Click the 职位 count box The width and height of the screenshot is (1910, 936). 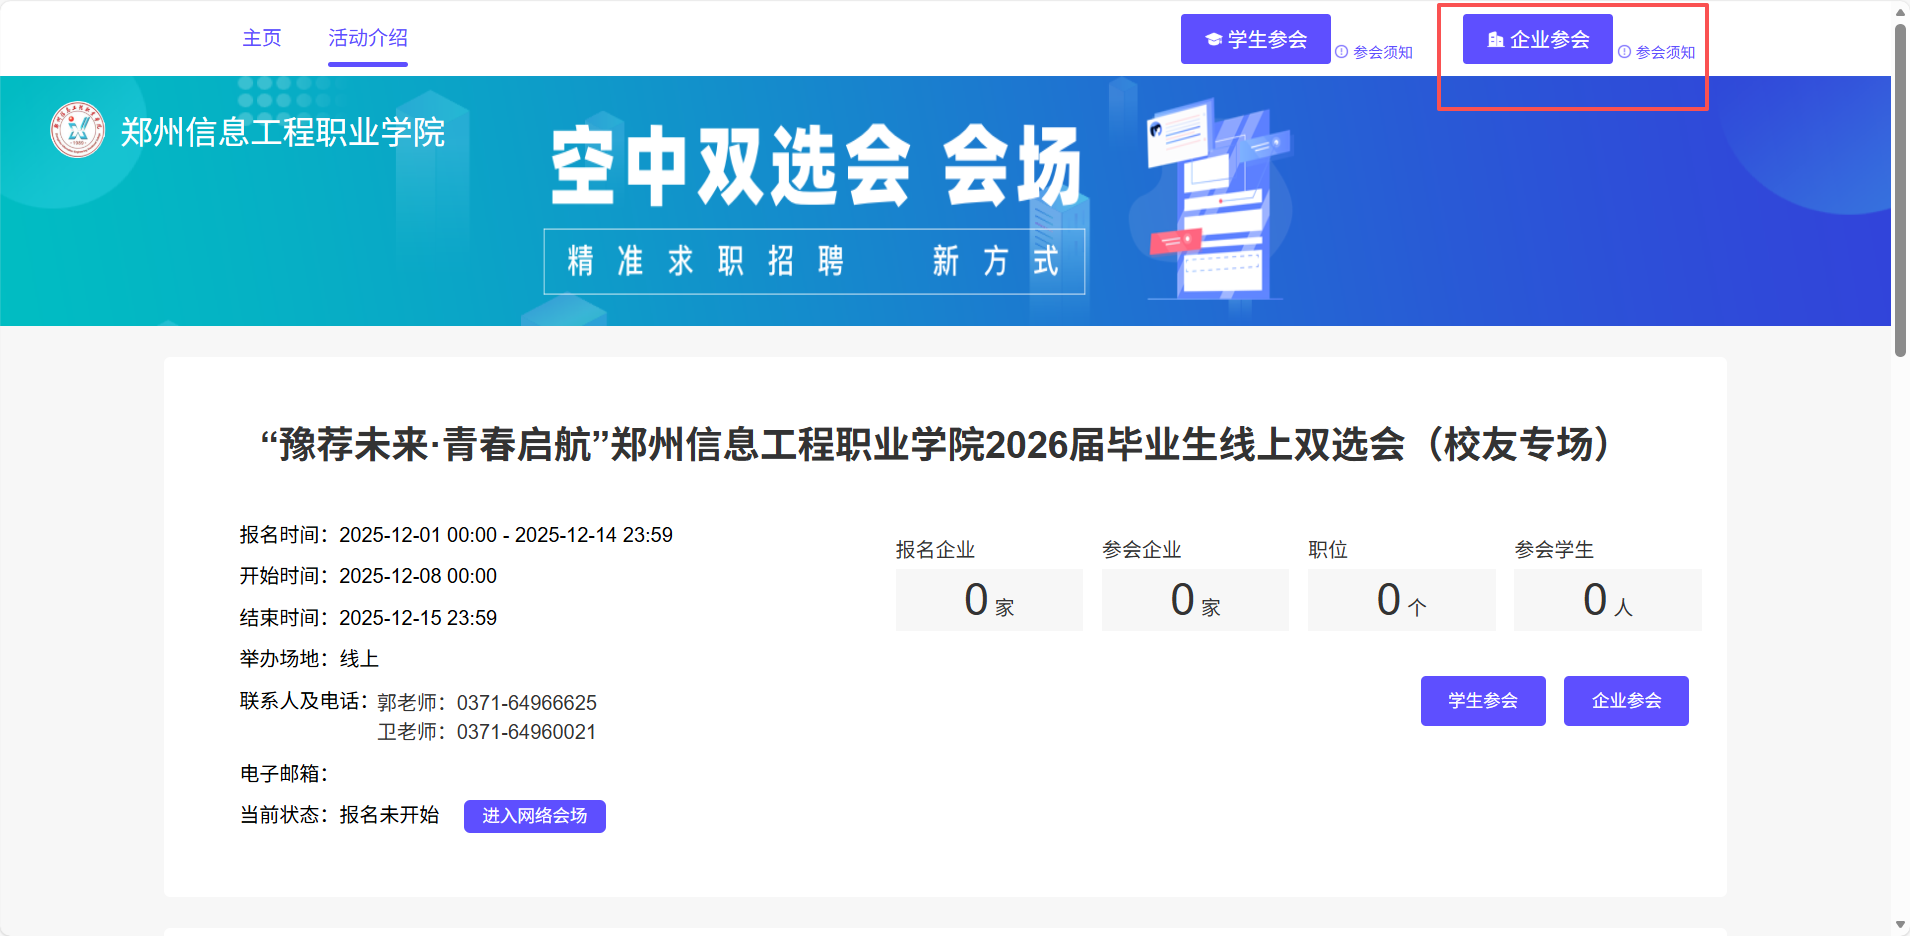[1401, 600]
